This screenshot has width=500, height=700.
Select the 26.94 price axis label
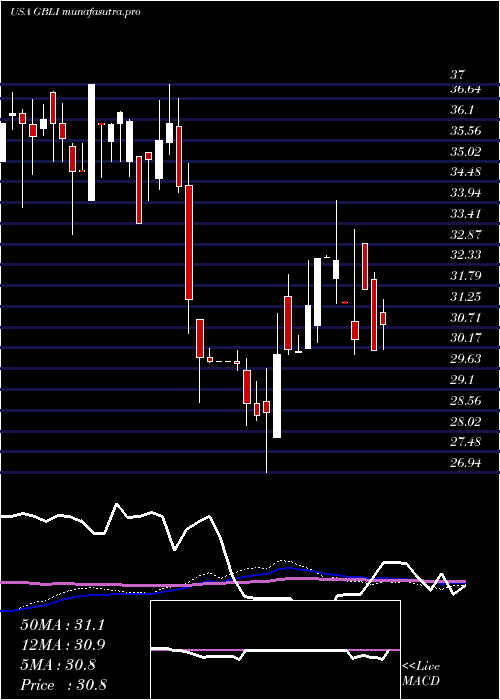coord(466,463)
